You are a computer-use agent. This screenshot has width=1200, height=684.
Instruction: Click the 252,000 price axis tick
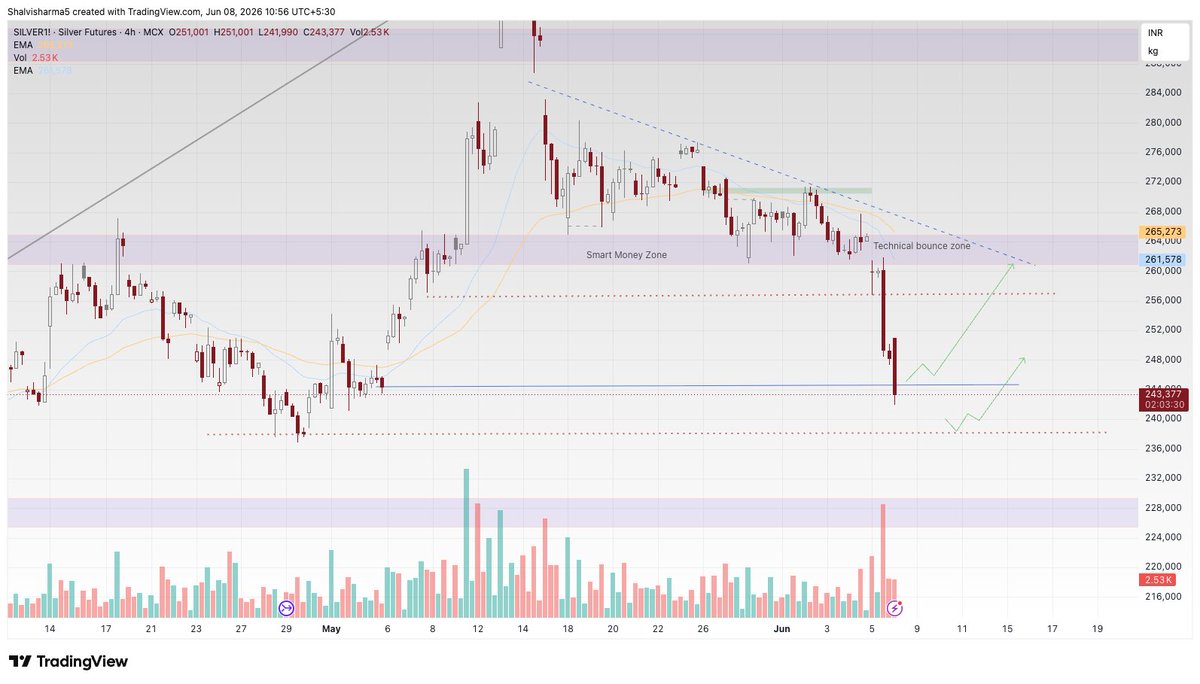1163,330
